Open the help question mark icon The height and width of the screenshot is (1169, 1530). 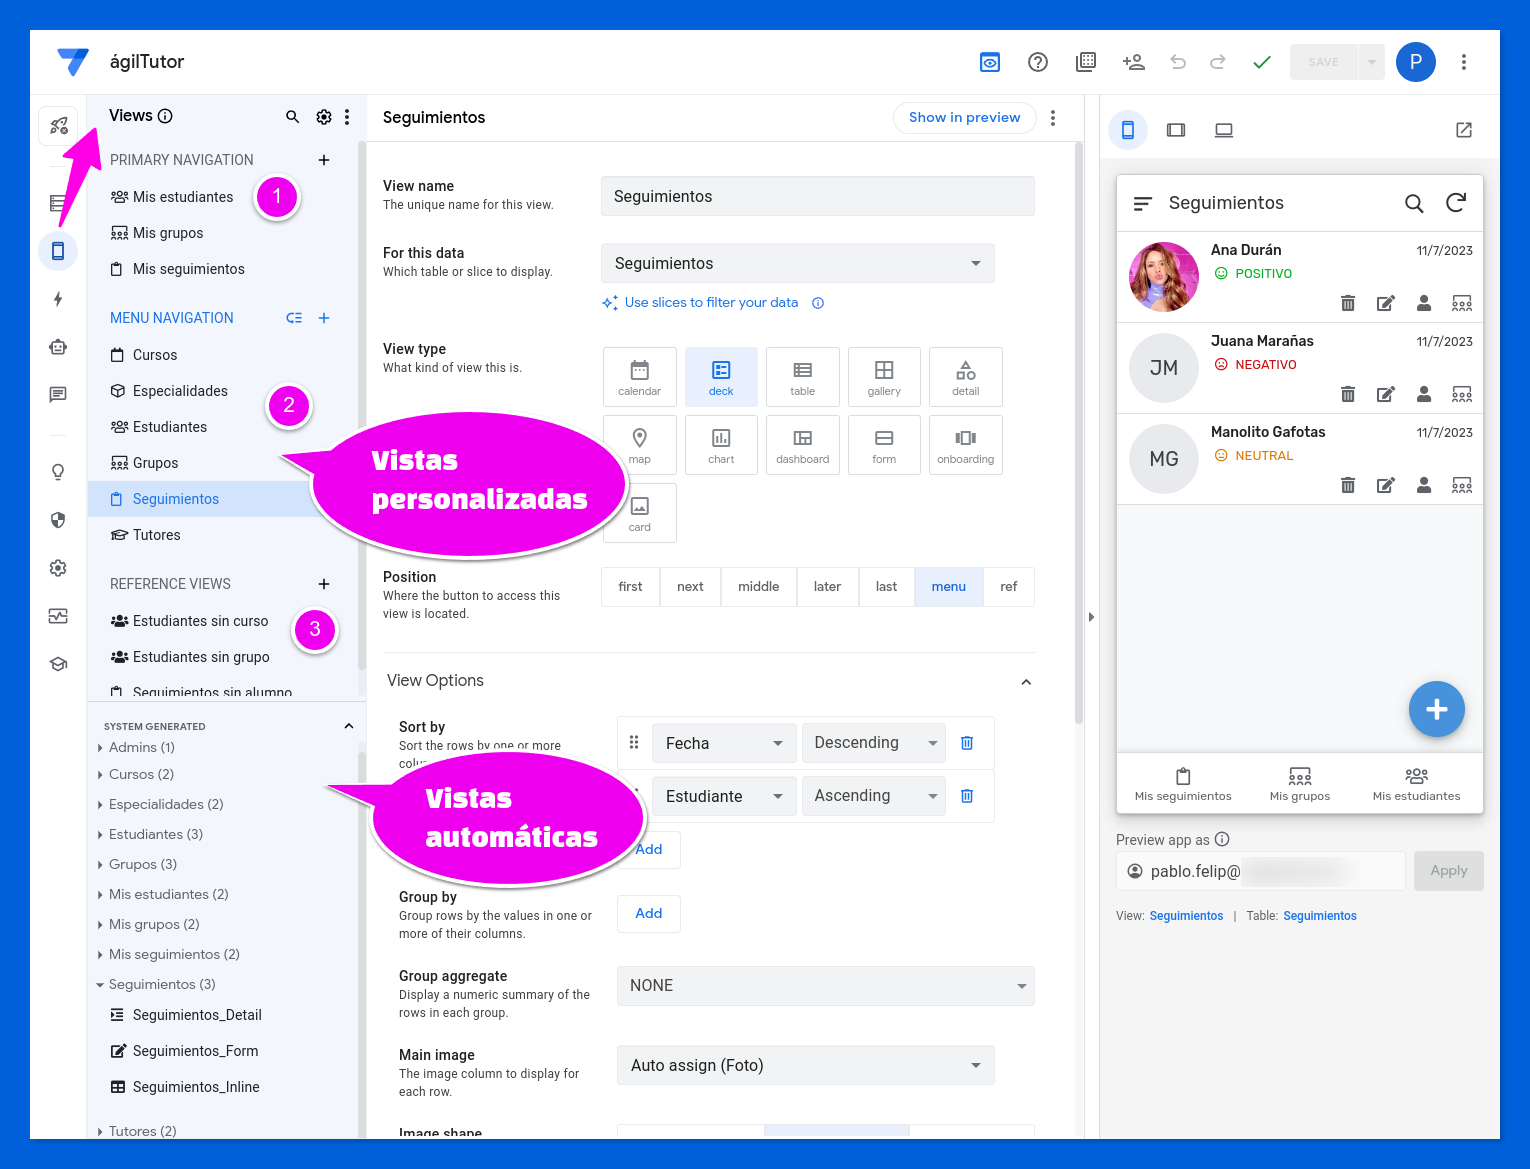click(x=1038, y=62)
